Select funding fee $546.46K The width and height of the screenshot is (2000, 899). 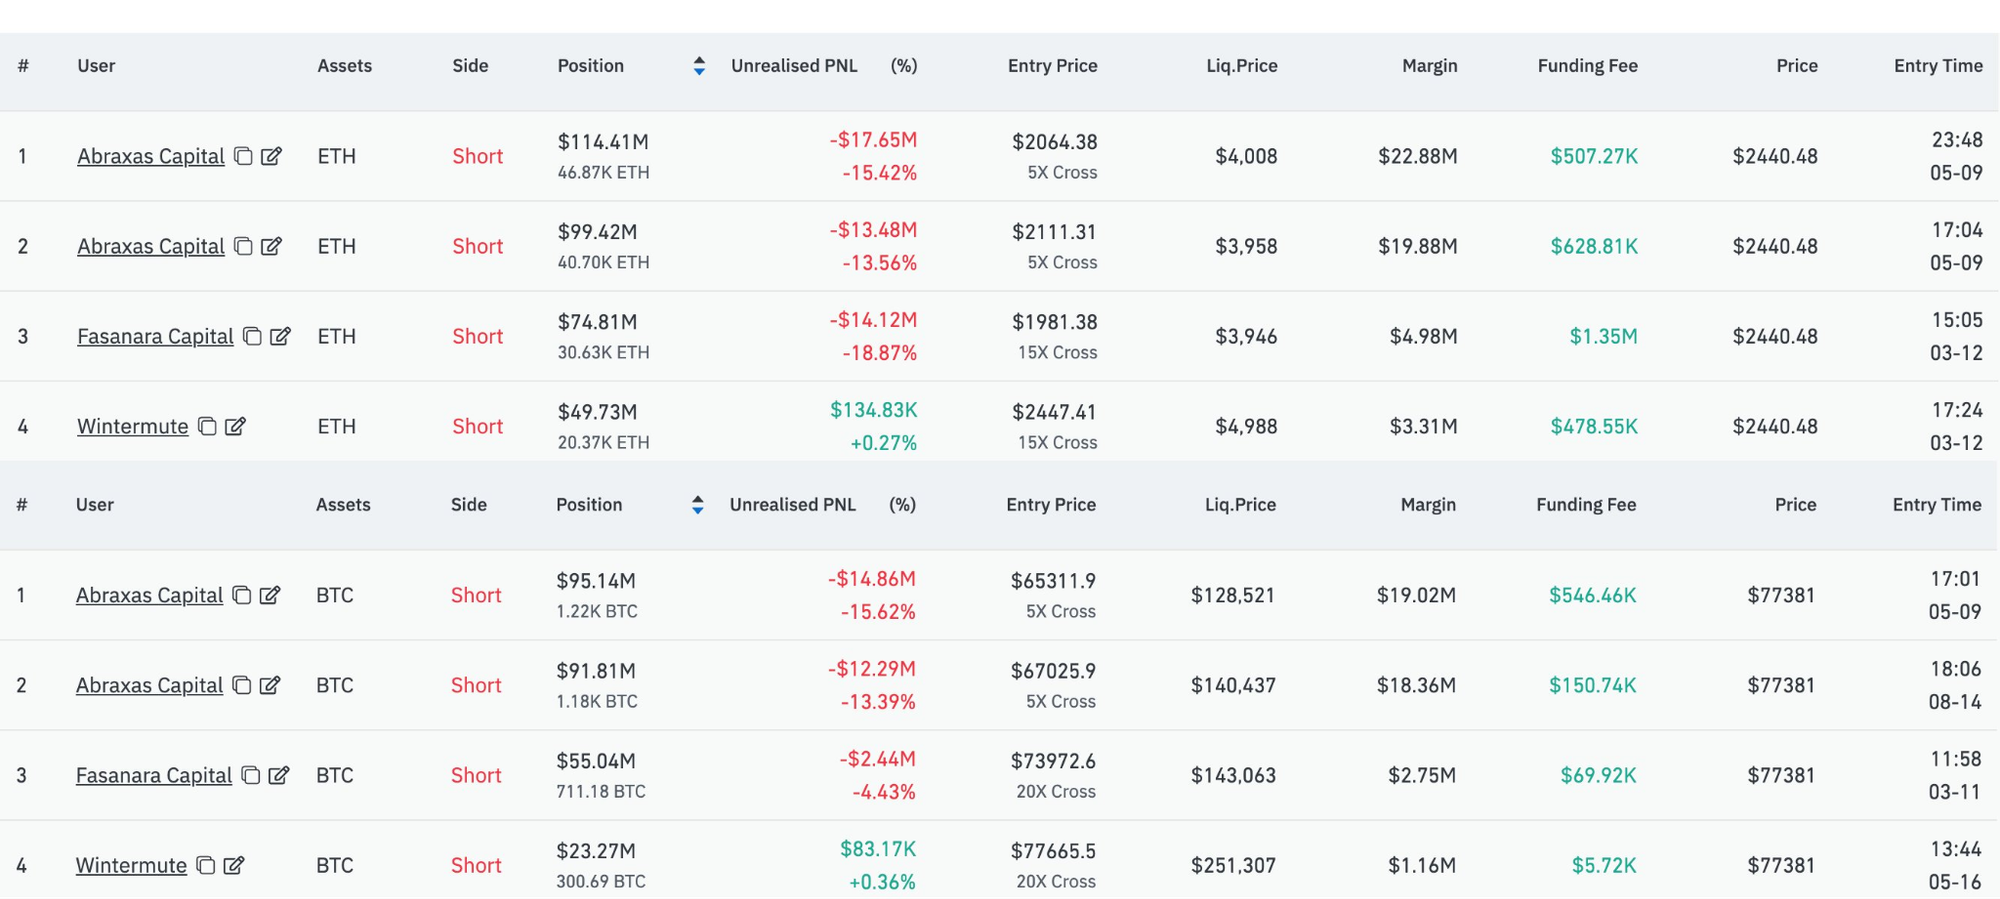pos(1593,595)
